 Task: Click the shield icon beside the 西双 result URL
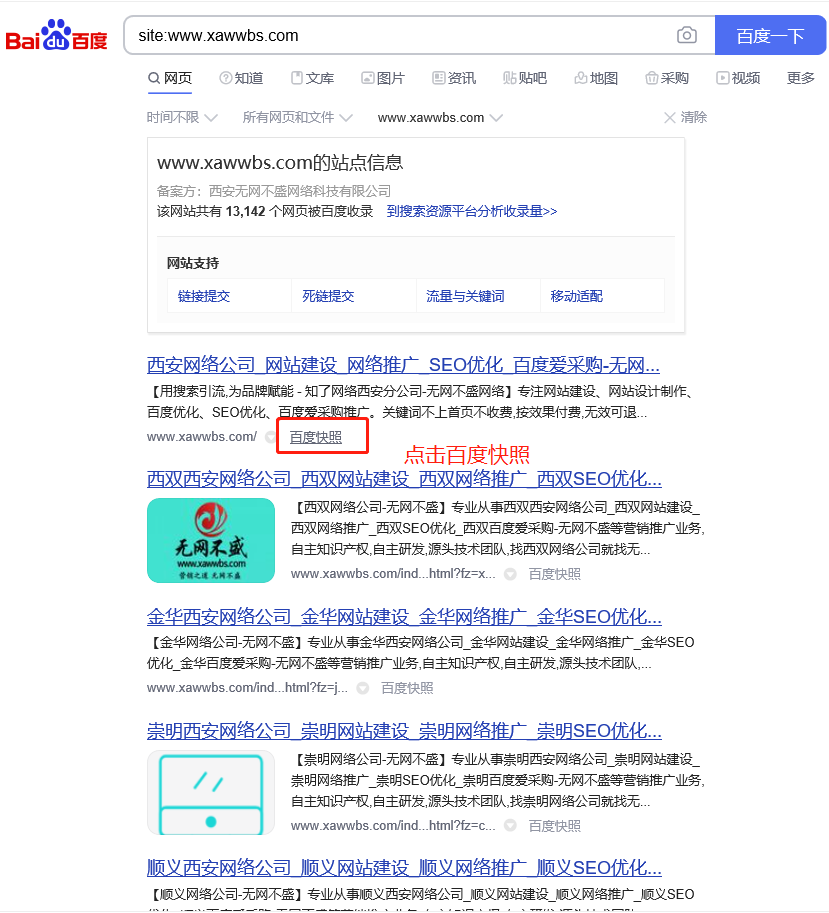tap(510, 574)
